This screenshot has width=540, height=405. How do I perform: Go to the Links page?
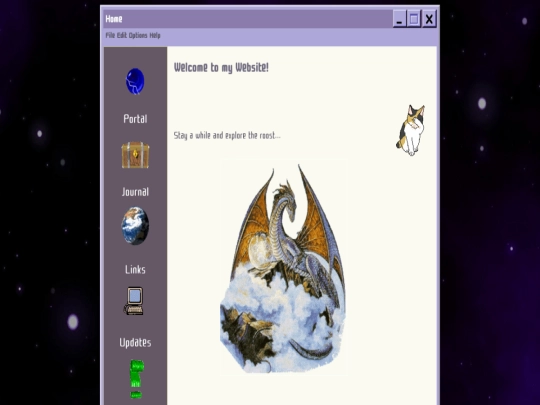(135, 269)
